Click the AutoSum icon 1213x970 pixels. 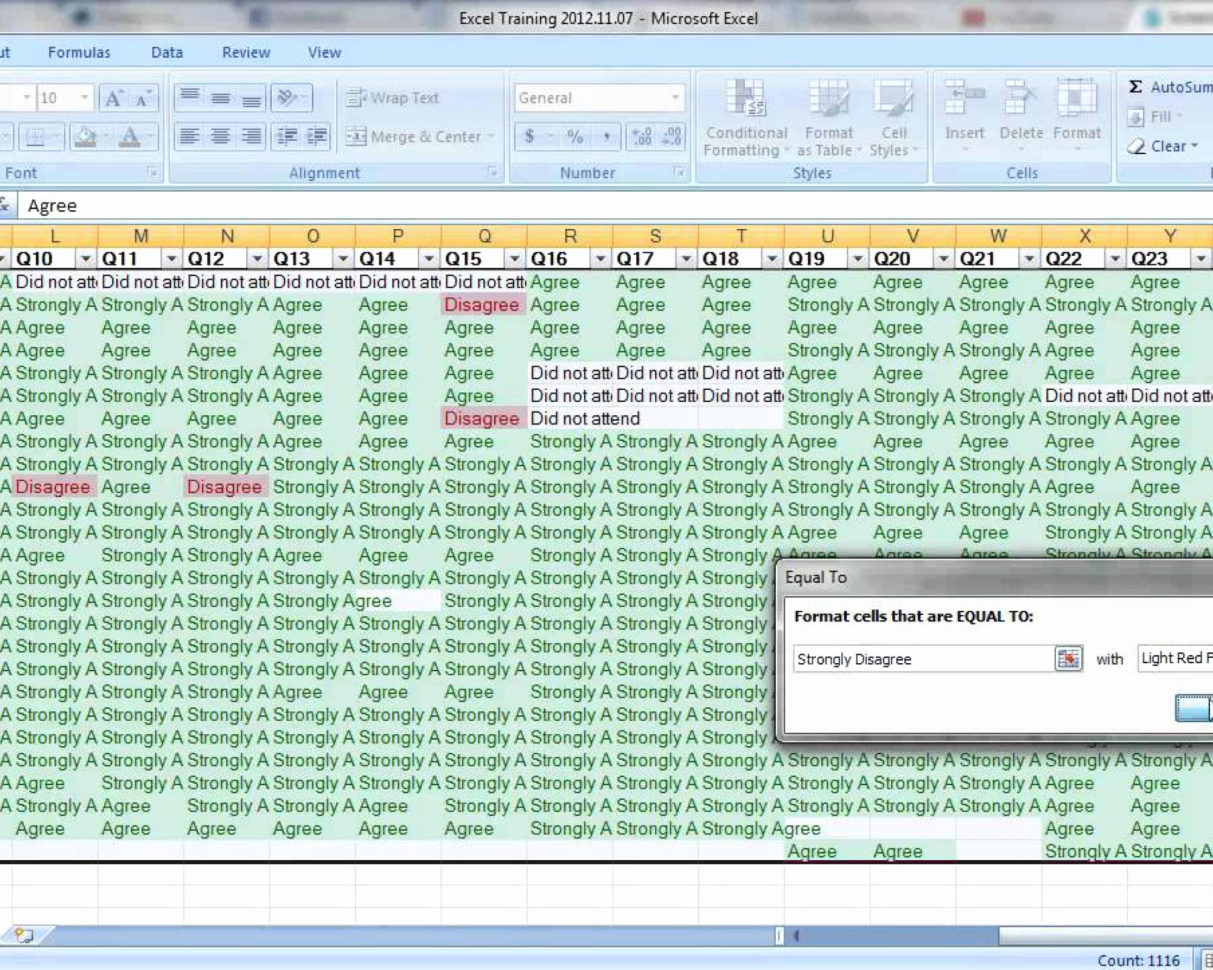1134,86
